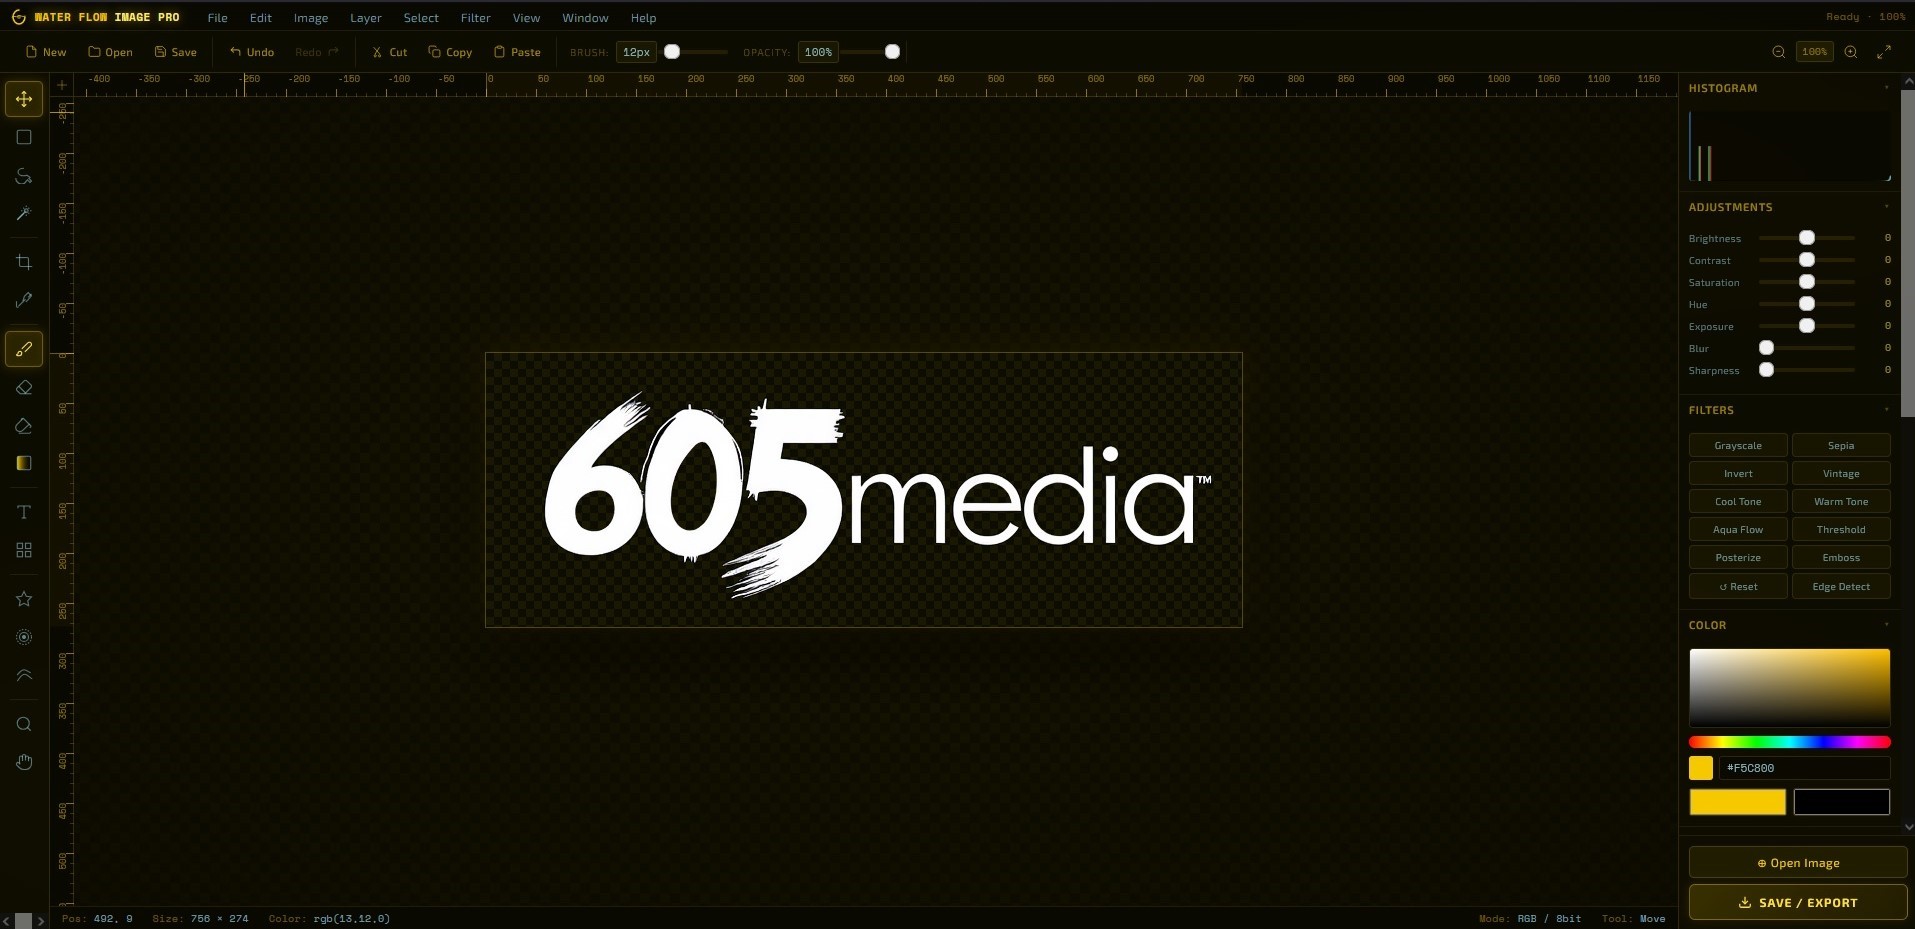Switch to the Hand pan tool
This screenshot has width=1915, height=929.
[x=24, y=762]
